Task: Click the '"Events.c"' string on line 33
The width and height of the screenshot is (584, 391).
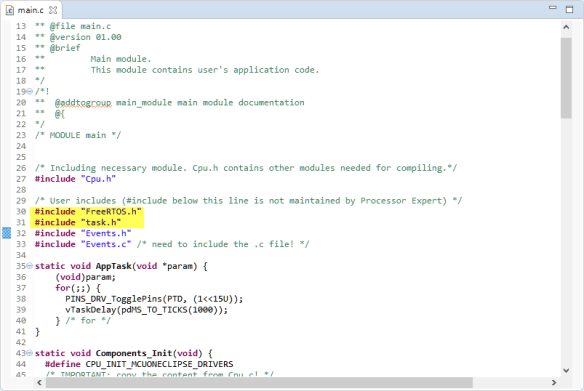Action: (106, 244)
